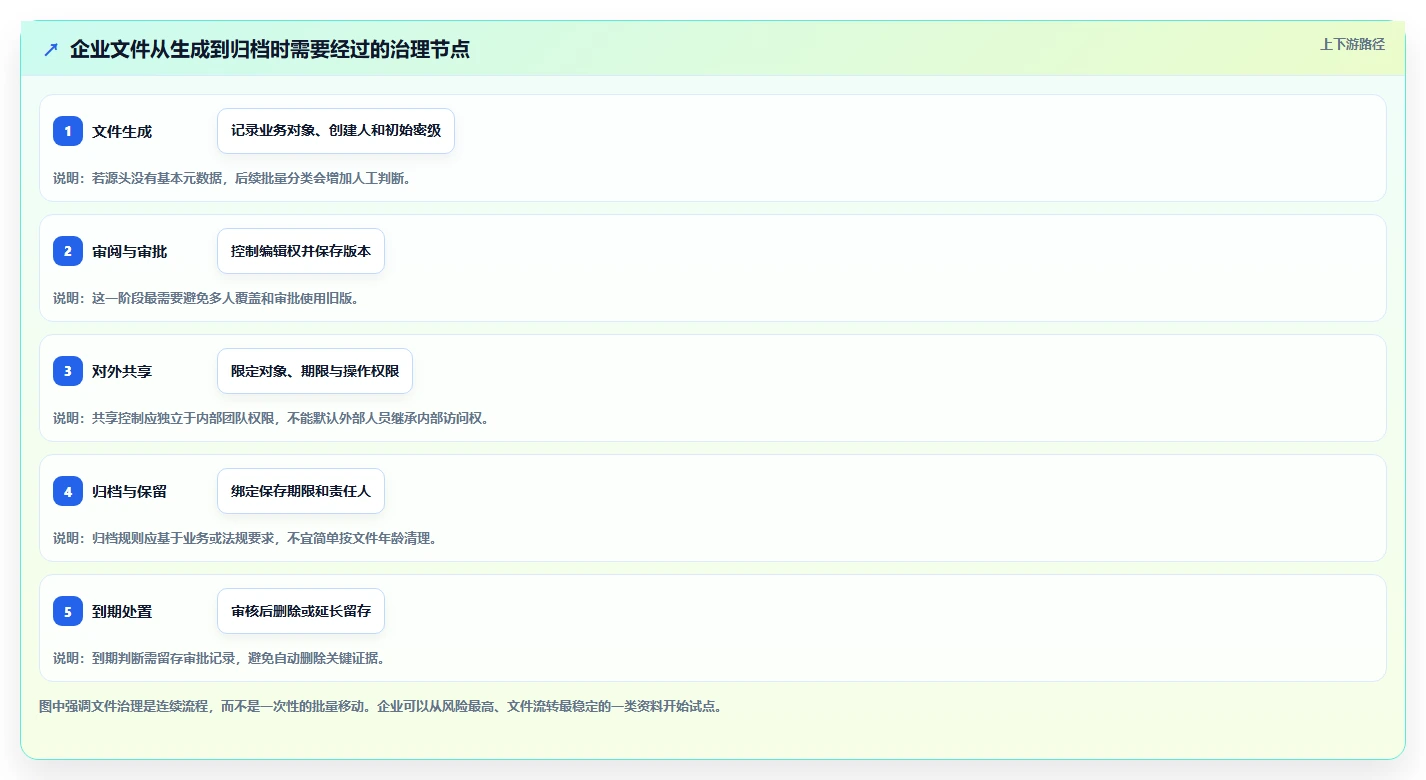Click the note about 避免多人覆盖和审批使用旧版
This screenshot has width=1426, height=780.
pyautogui.click(x=206, y=298)
